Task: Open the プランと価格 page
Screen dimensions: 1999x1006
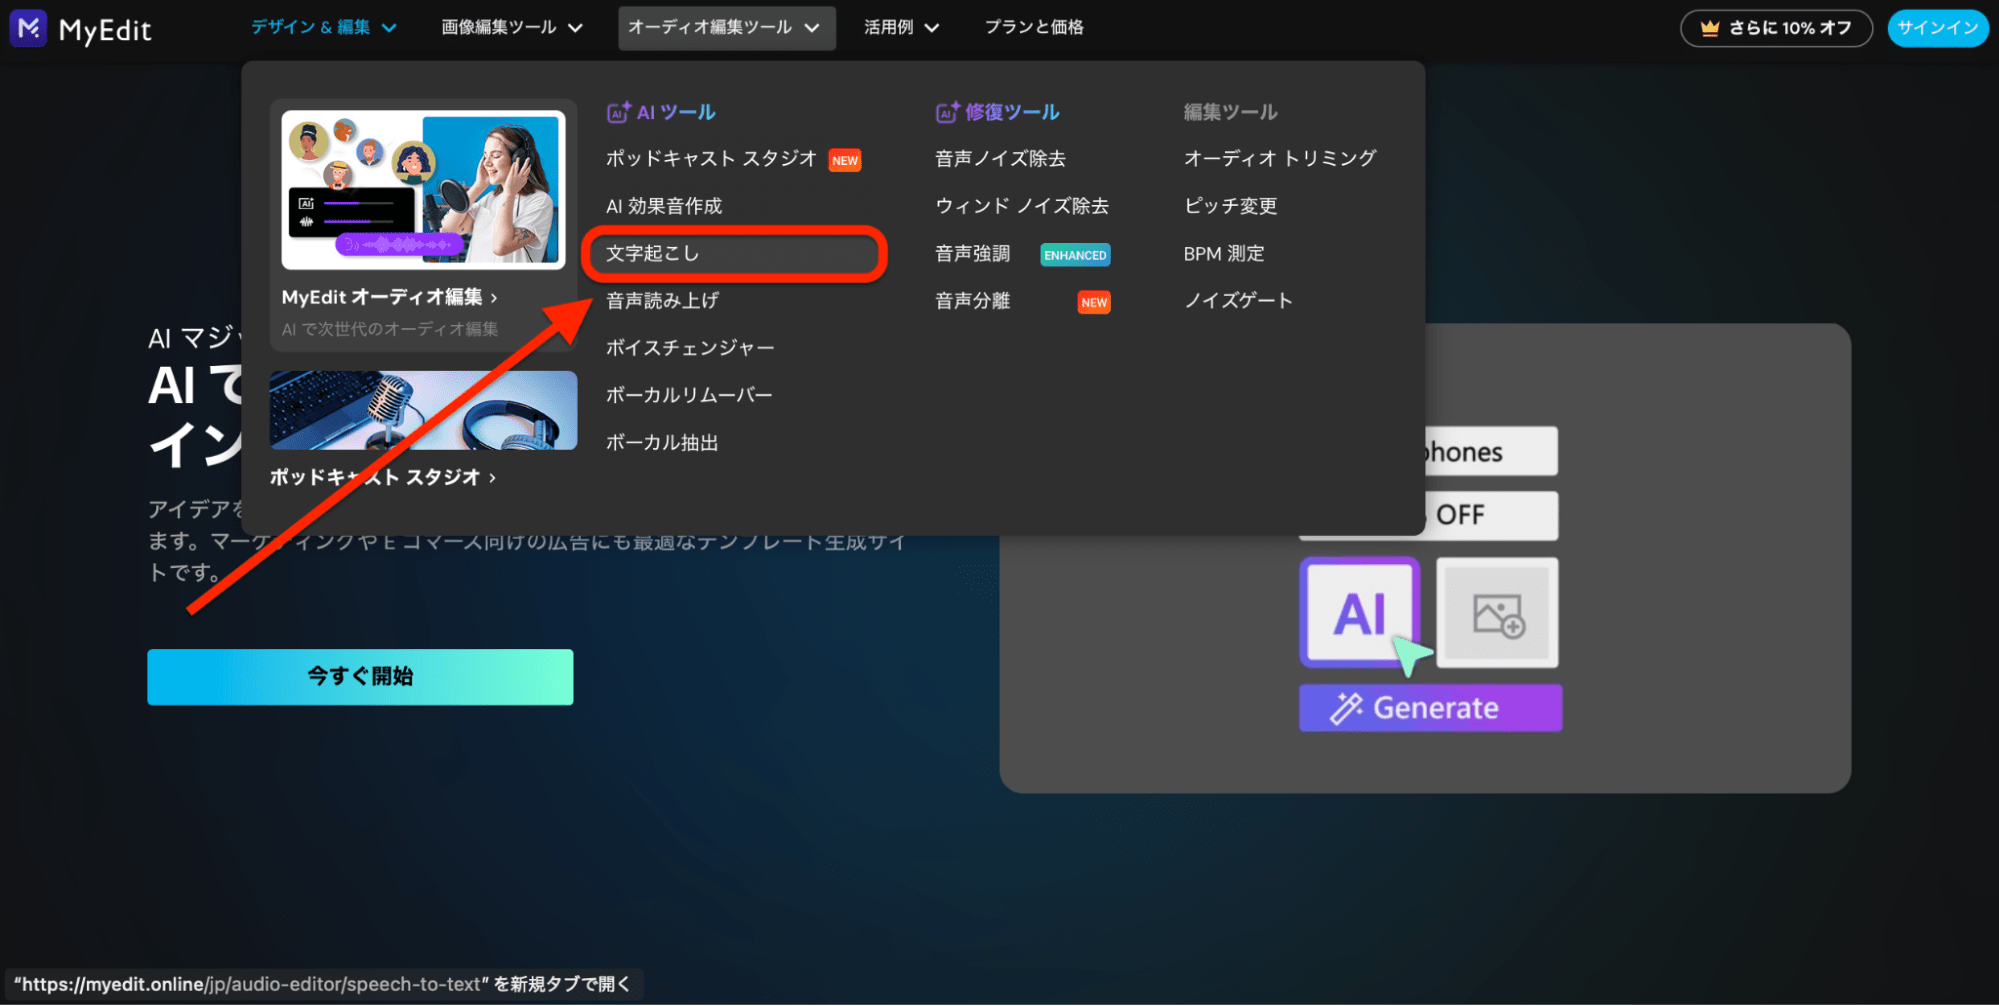Action: (1034, 27)
